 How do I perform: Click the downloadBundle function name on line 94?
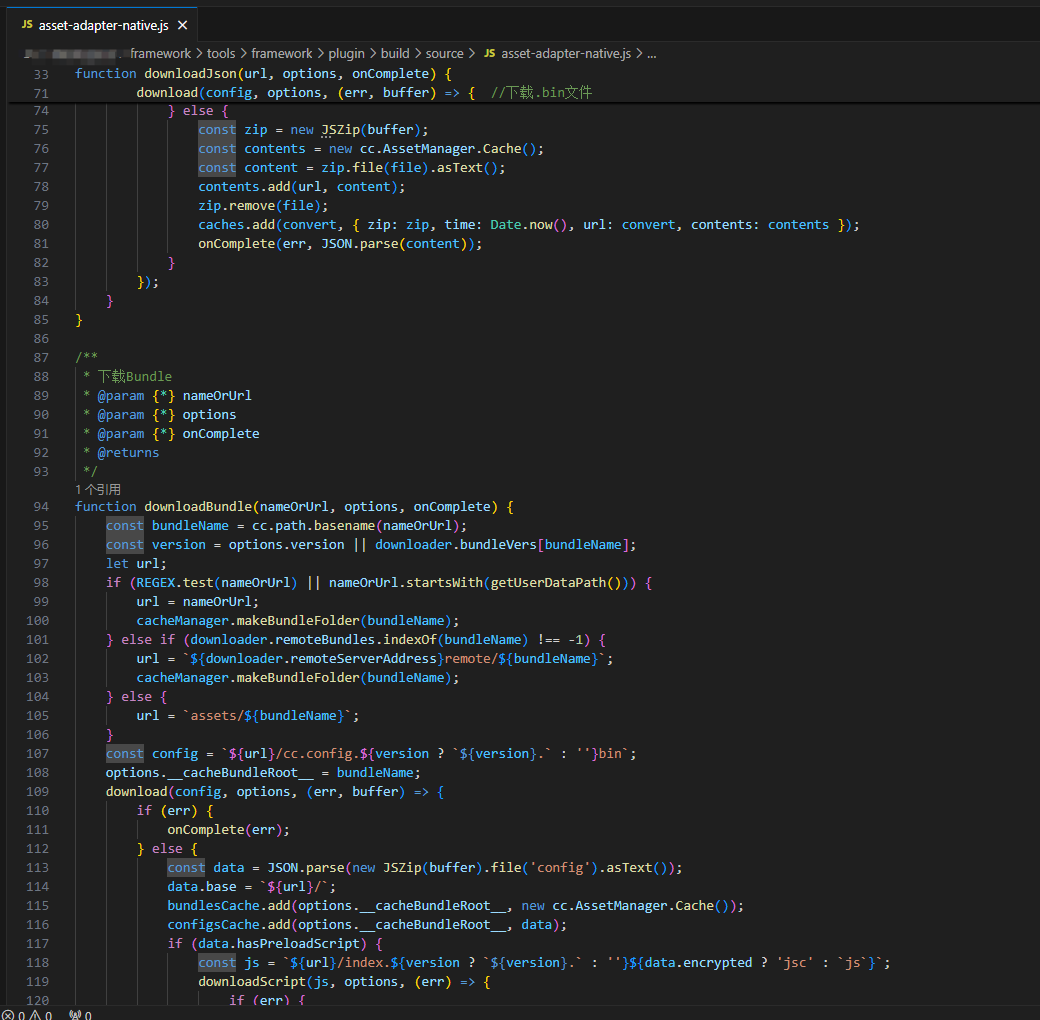[198, 507]
